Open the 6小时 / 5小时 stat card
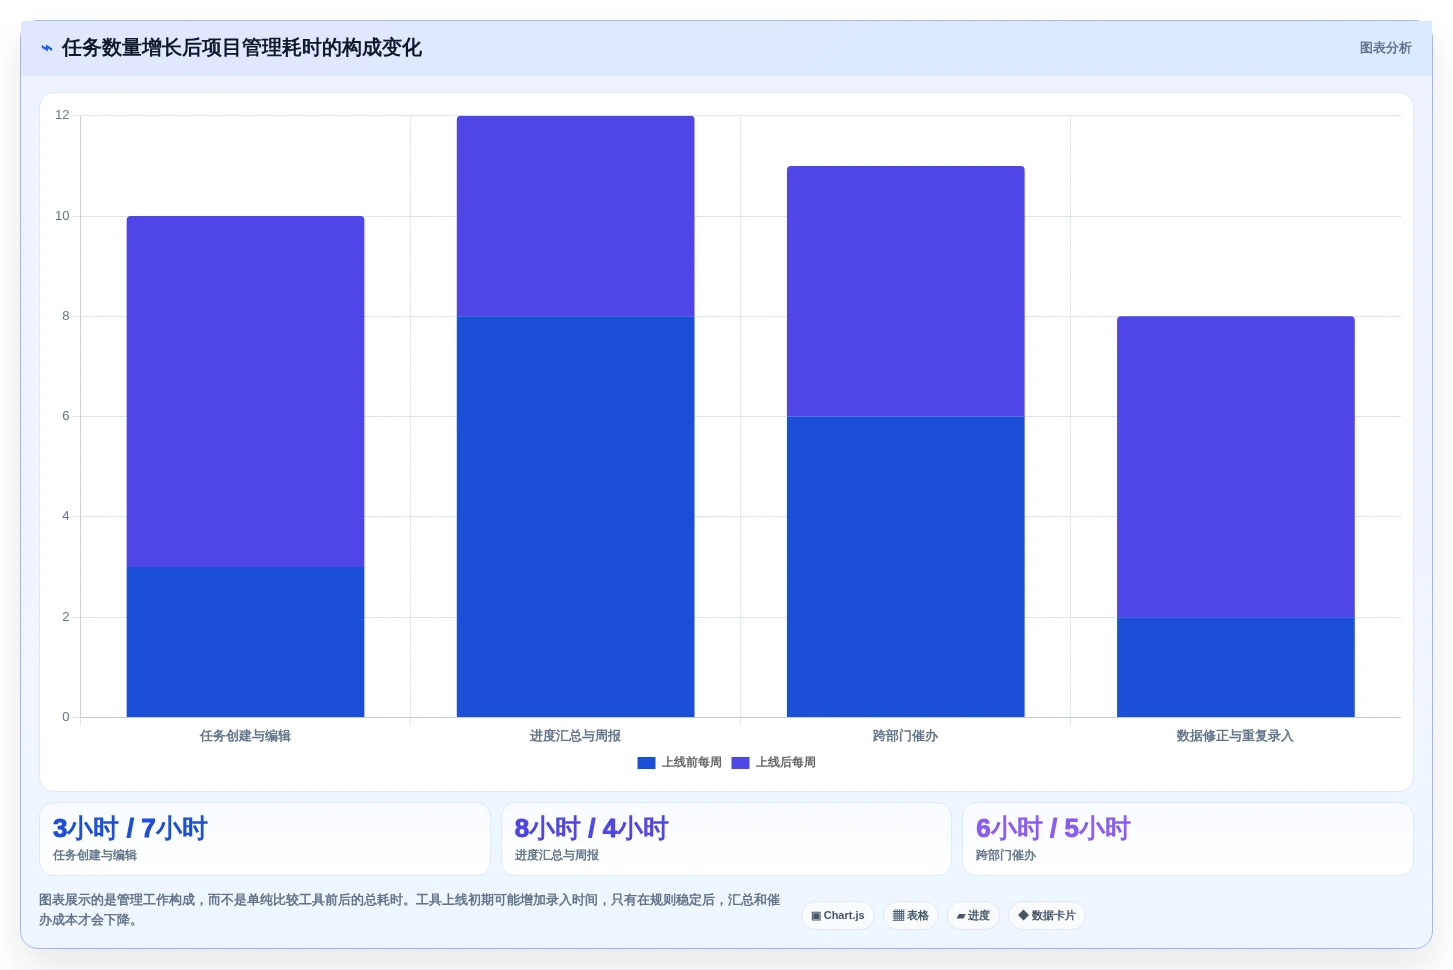 (x=1187, y=839)
